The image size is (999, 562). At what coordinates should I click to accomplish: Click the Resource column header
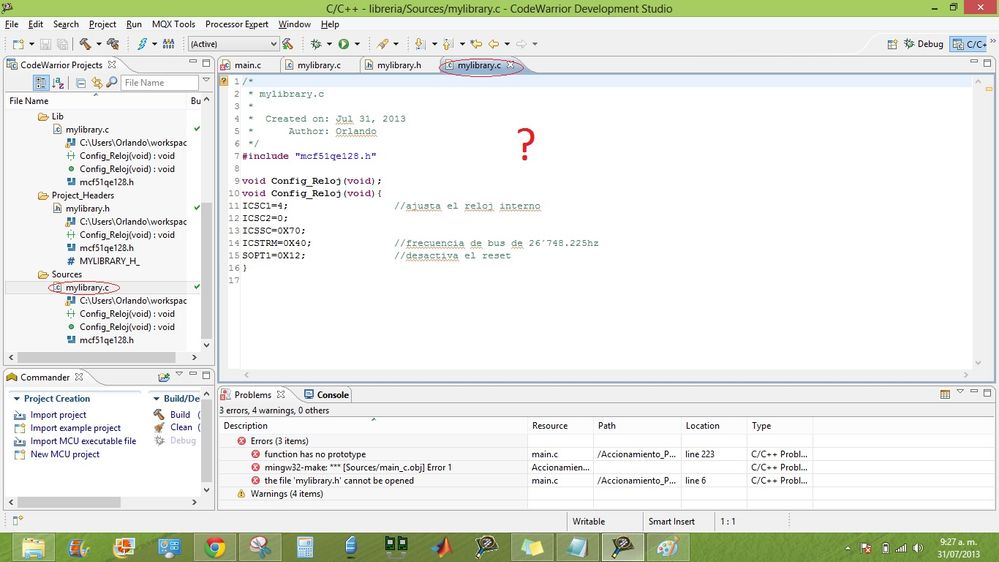pos(550,426)
